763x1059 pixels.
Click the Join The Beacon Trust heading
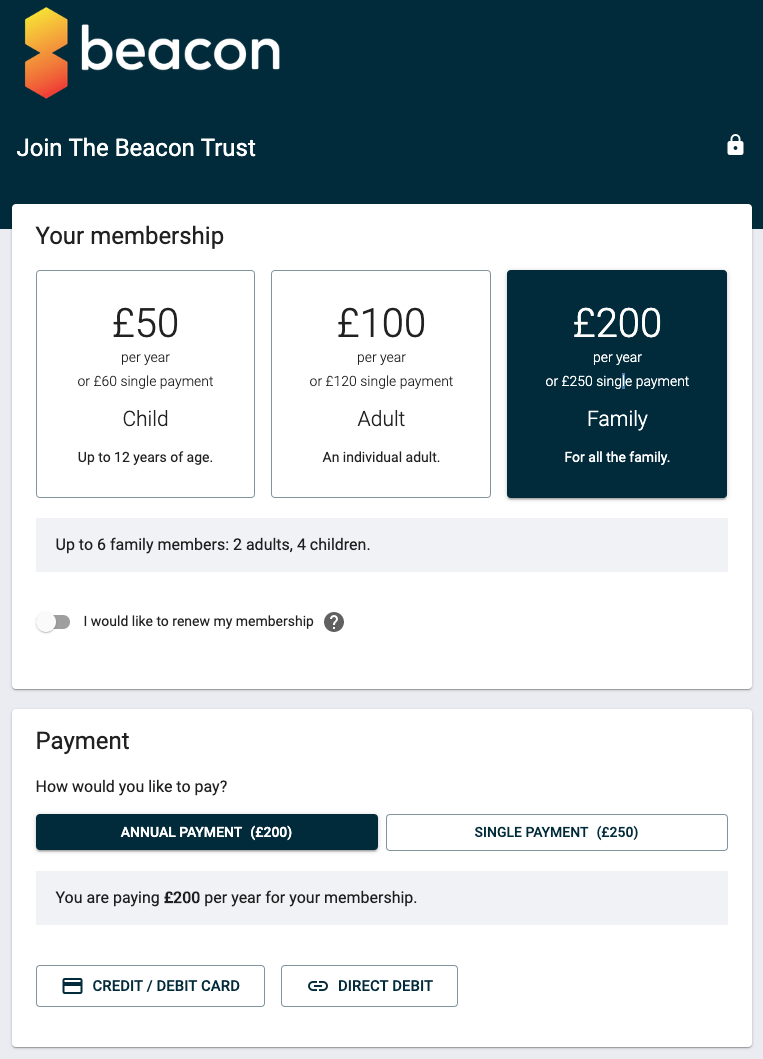tap(135, 147)
